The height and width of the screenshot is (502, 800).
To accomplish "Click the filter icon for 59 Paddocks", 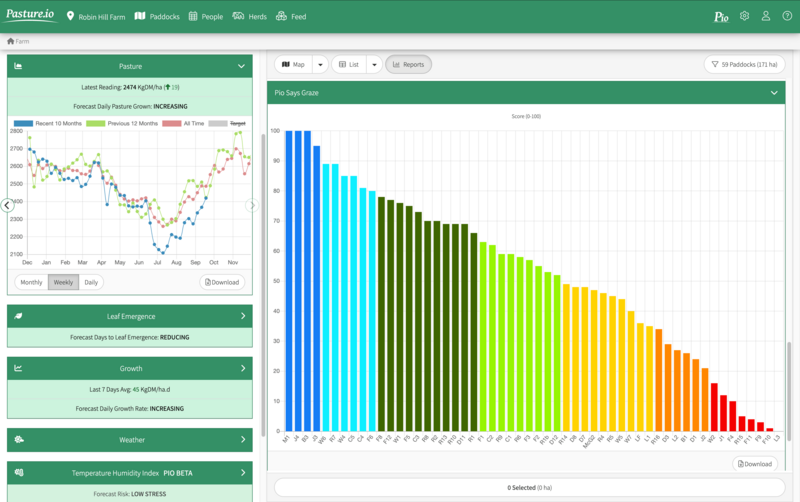I will 715,65.
